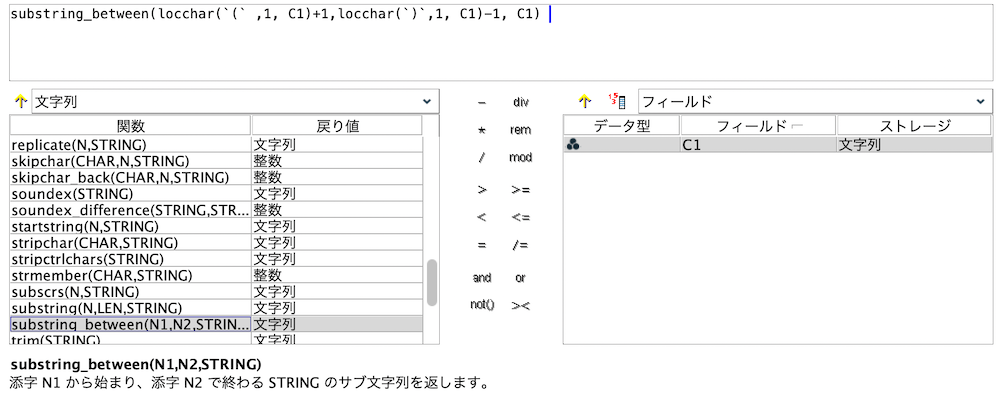Select stripchar(CHAR,STRING) function
Screen dimensions: 1000x396
(x=131, y=243)
